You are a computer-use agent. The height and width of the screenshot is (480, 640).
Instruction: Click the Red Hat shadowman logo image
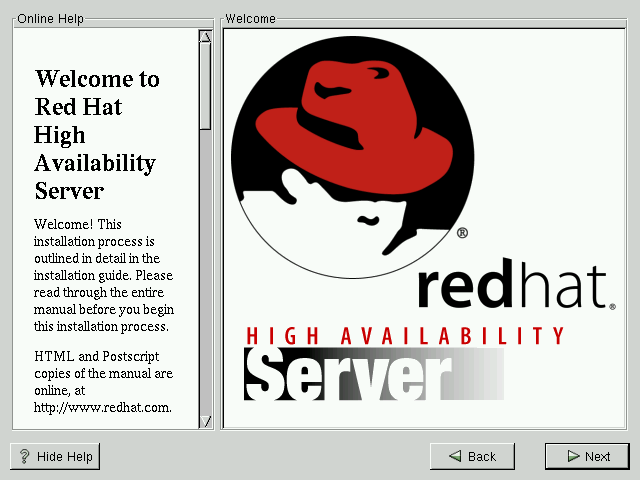(353, 157)
